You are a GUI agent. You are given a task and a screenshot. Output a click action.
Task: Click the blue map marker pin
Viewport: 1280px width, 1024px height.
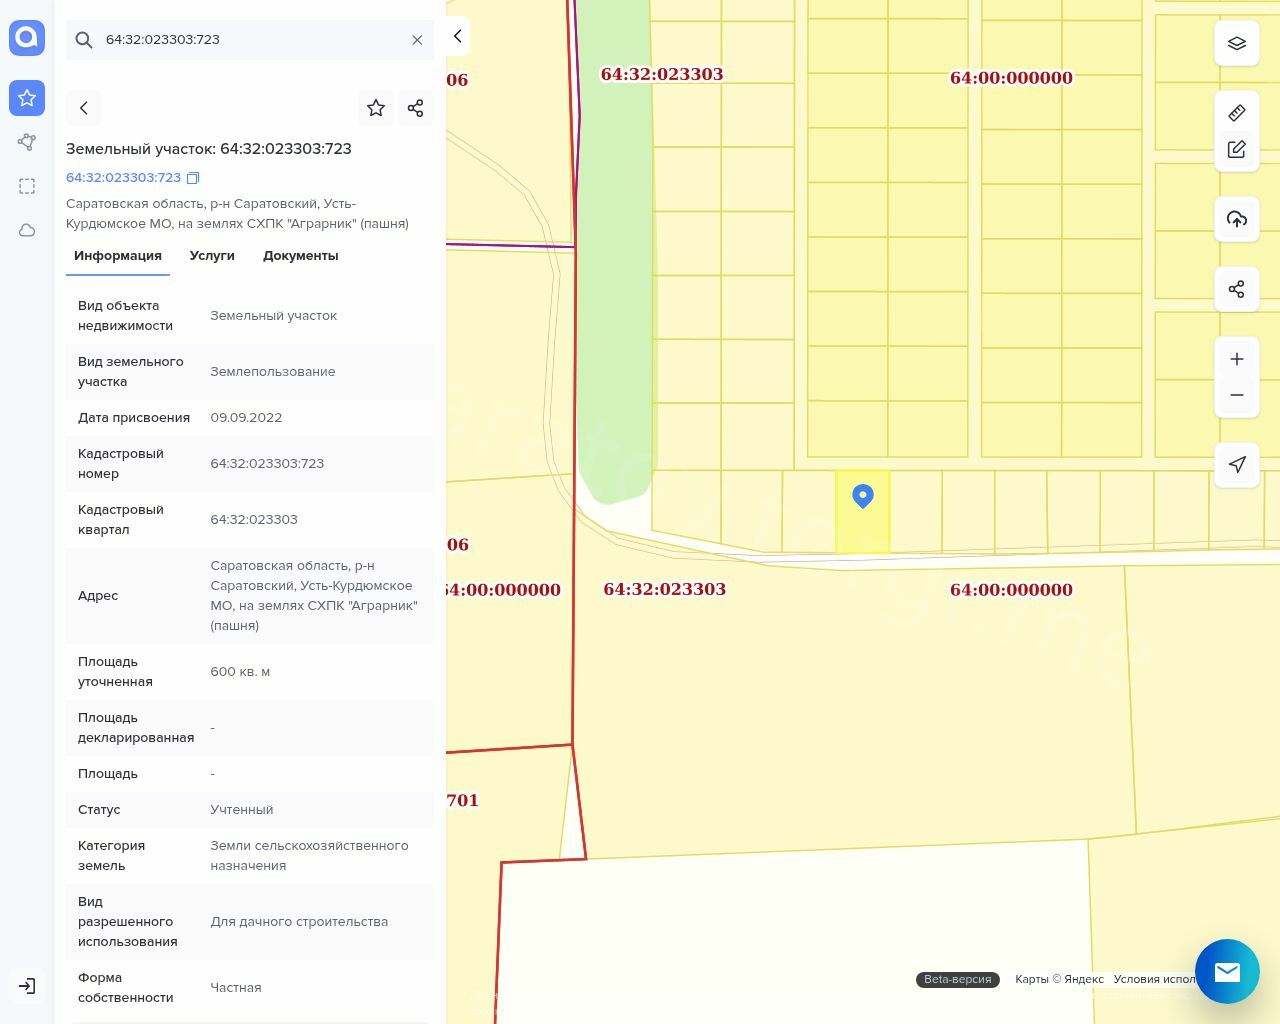(x=863, y=496)
